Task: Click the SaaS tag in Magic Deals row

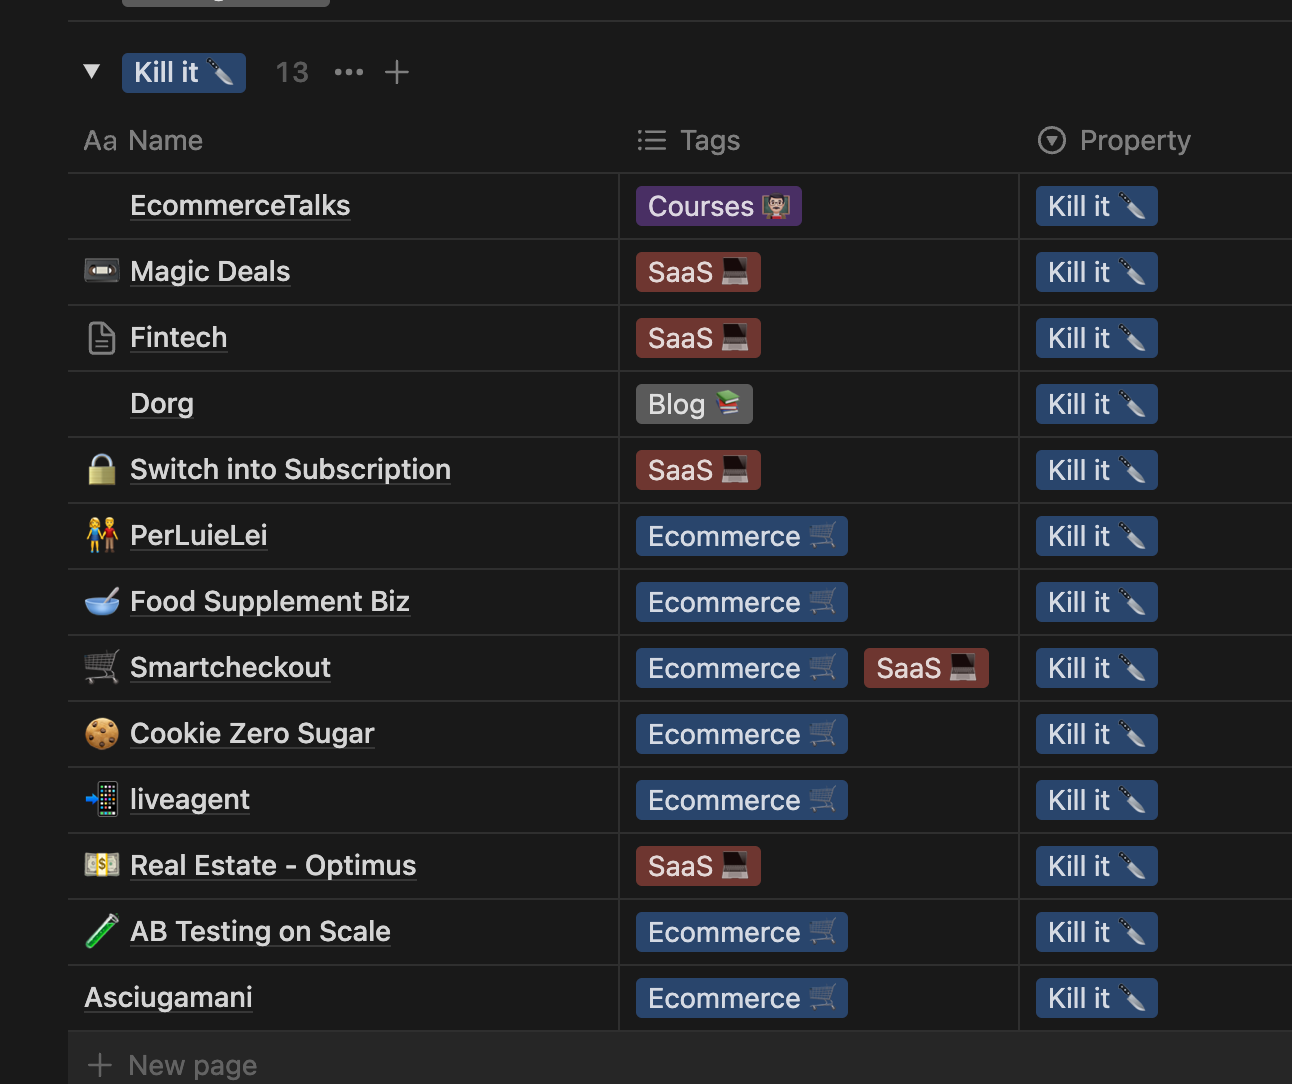Action: coord(698,272)
